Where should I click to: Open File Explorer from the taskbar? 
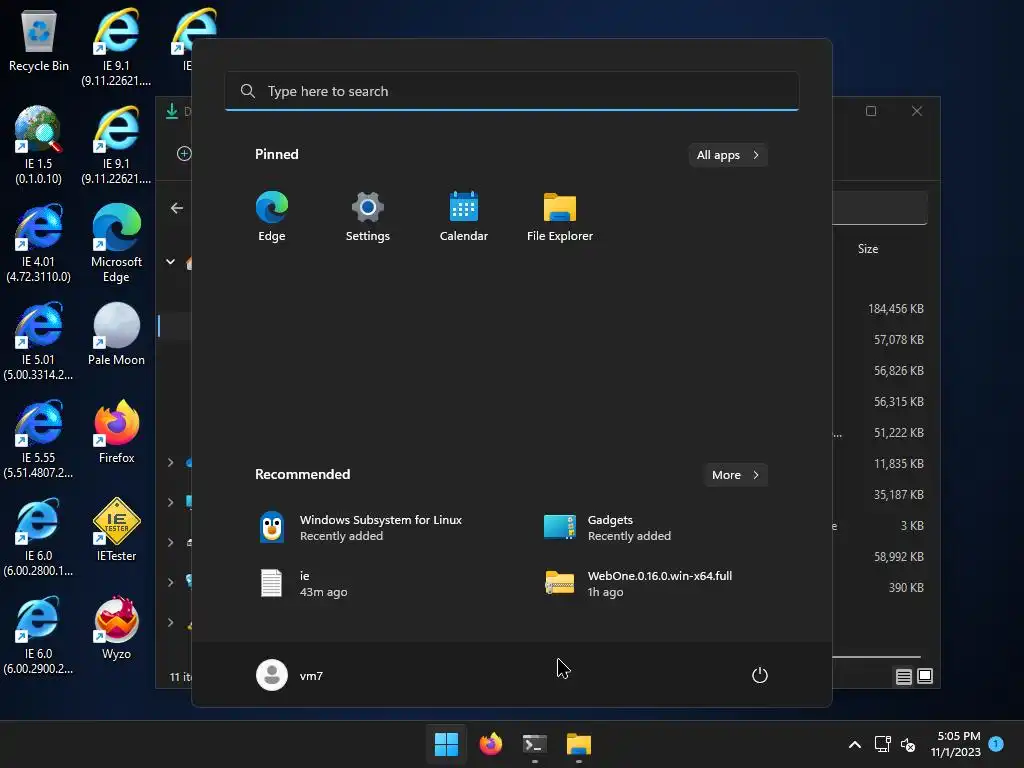(x=579, y=744)
